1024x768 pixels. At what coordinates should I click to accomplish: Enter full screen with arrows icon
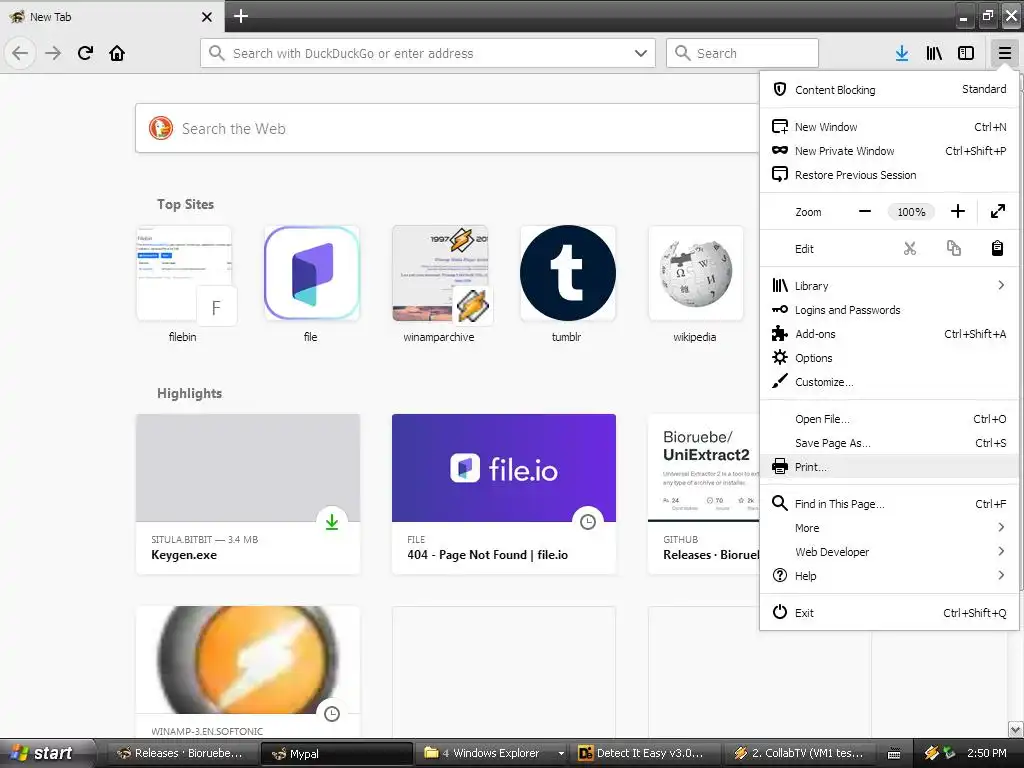[x=997, y=212]
